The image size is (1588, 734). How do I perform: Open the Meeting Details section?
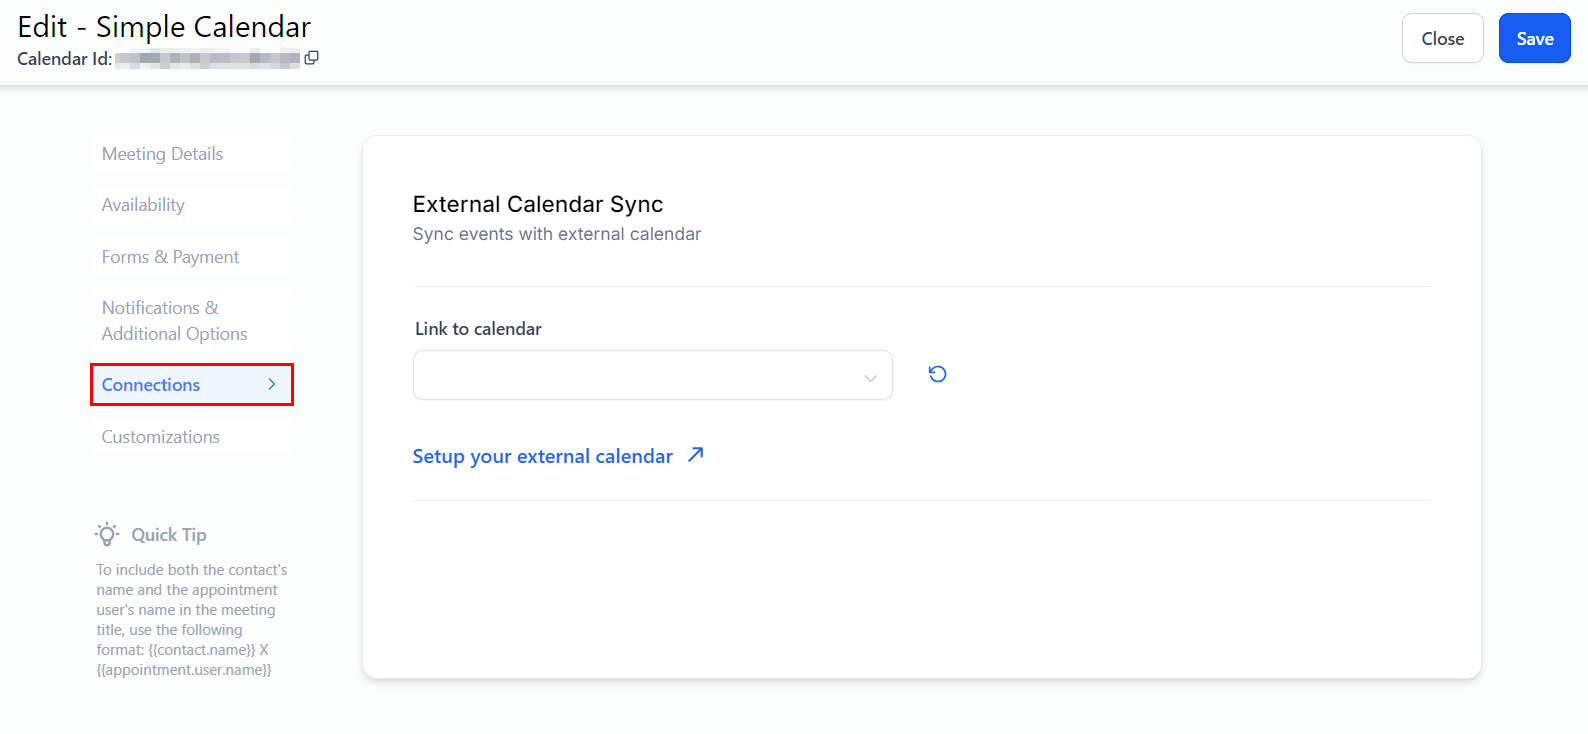[x=162, y=154]
